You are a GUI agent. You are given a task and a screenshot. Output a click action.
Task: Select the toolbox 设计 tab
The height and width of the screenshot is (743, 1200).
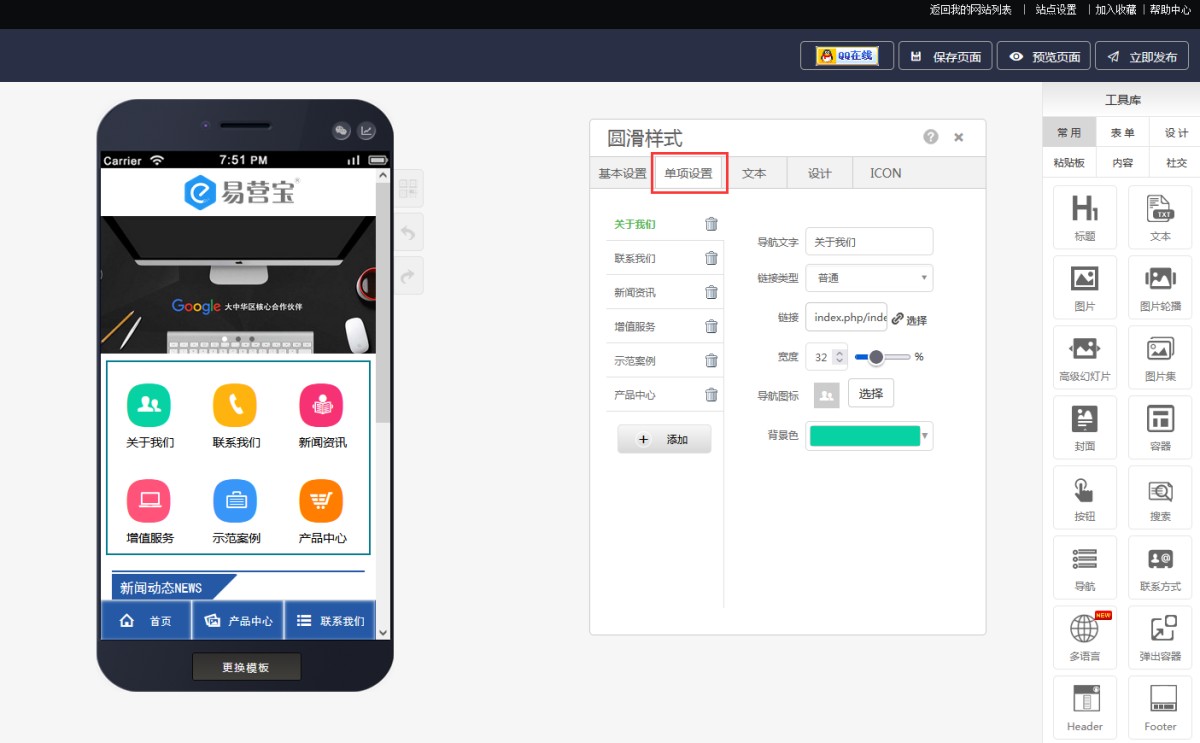coord(1176,132)
